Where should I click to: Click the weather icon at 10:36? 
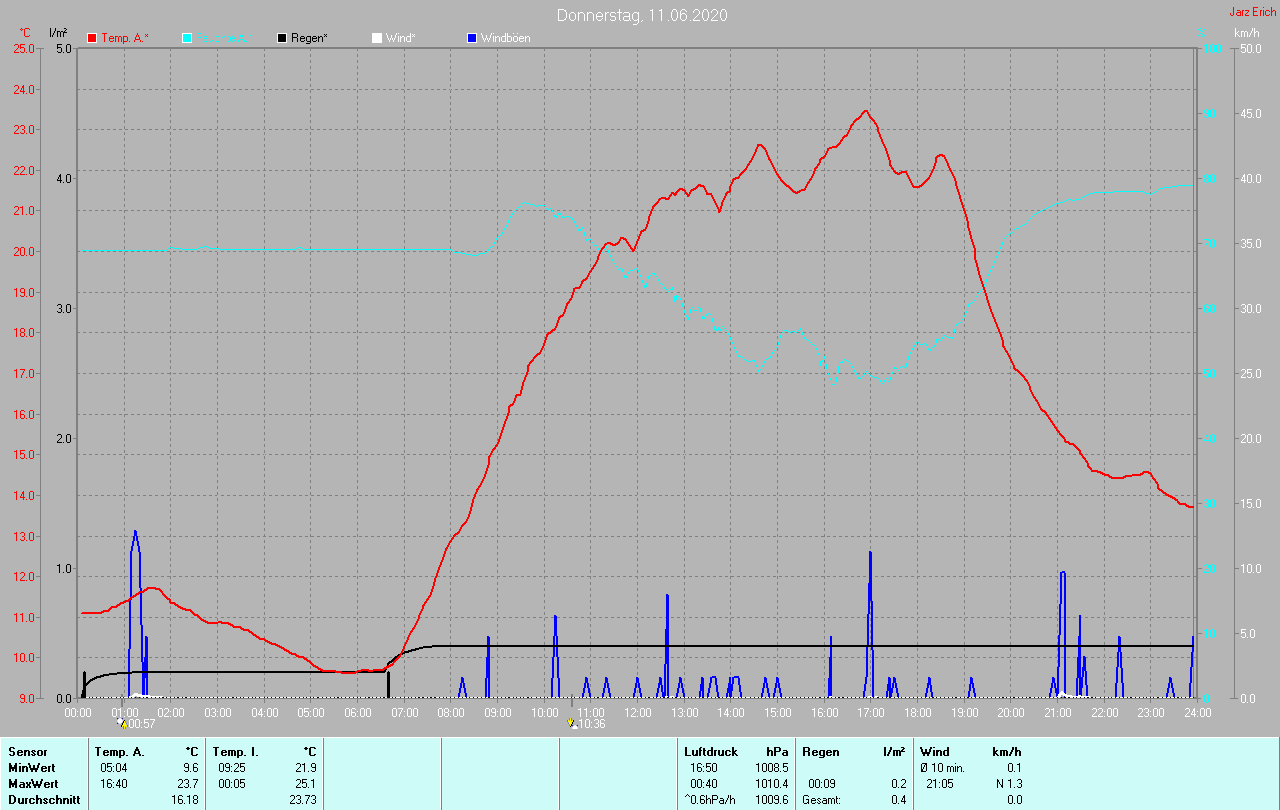(571, 723)
